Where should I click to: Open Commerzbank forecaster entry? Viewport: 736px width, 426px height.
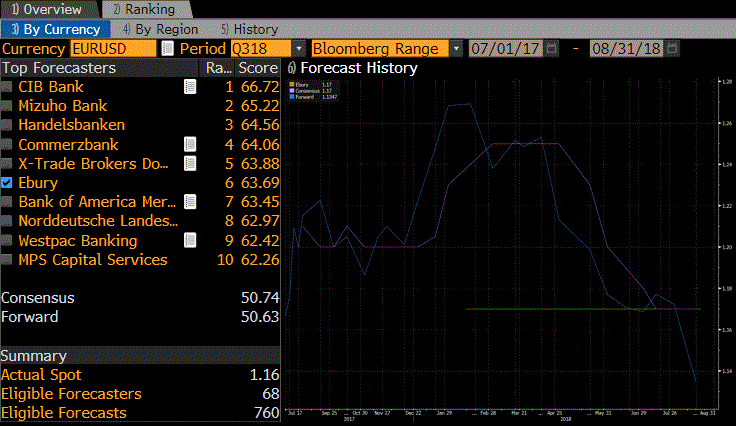pos(69,145)
